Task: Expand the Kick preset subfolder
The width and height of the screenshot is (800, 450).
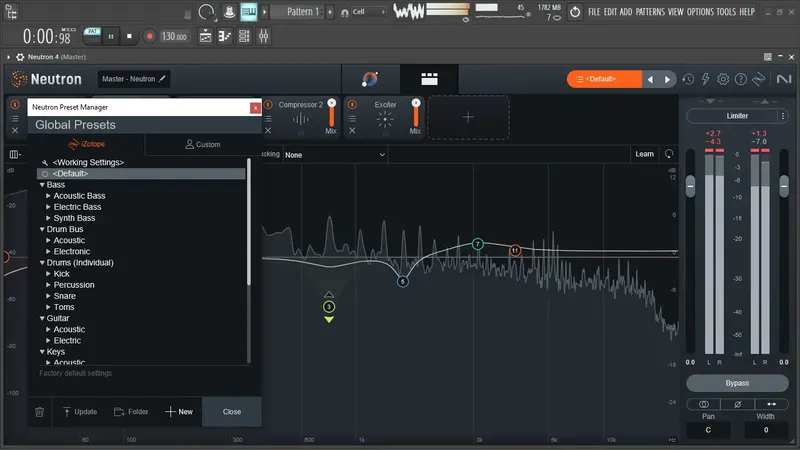Action: 48,274
